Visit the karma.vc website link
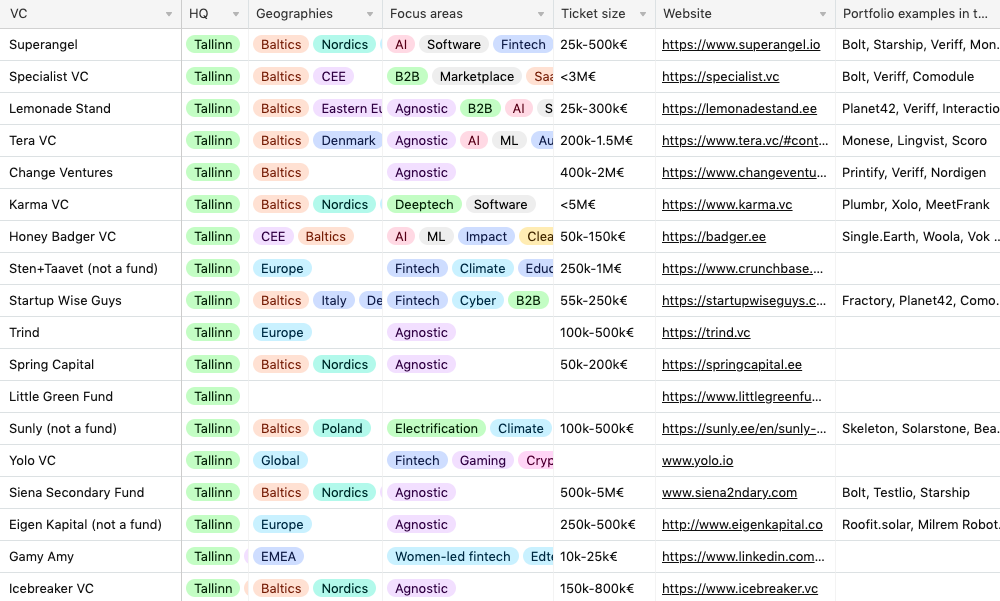Image resolution: width=1000 pixels, height=601 pixels. [727, 204]
